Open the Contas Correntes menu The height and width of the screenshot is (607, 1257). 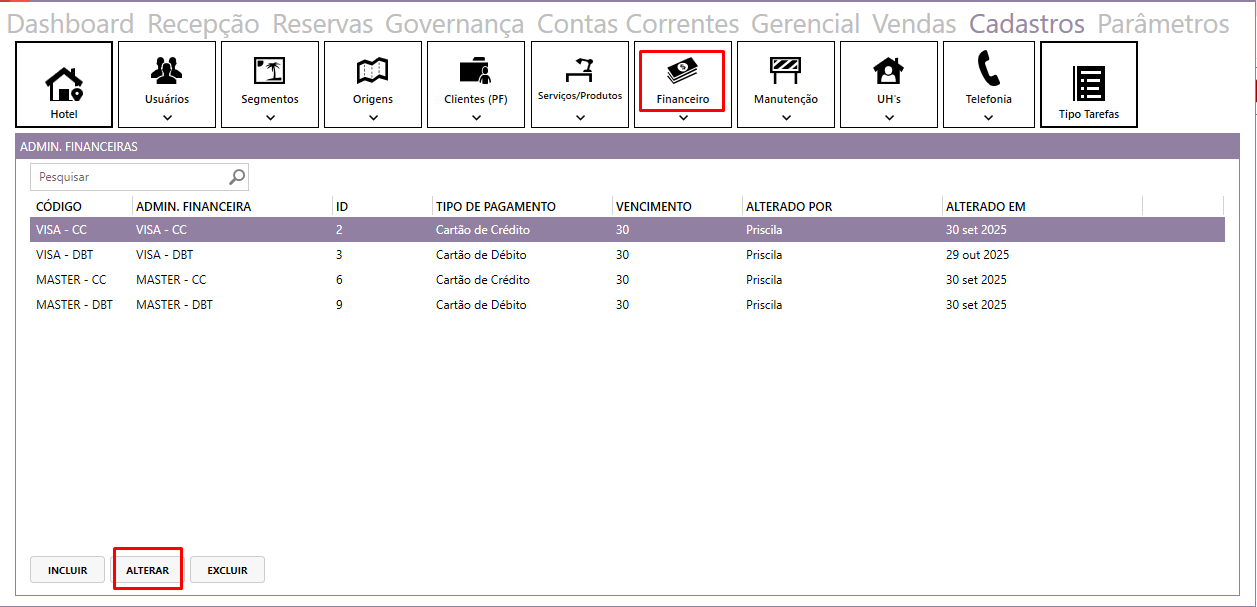click(638, 24)
